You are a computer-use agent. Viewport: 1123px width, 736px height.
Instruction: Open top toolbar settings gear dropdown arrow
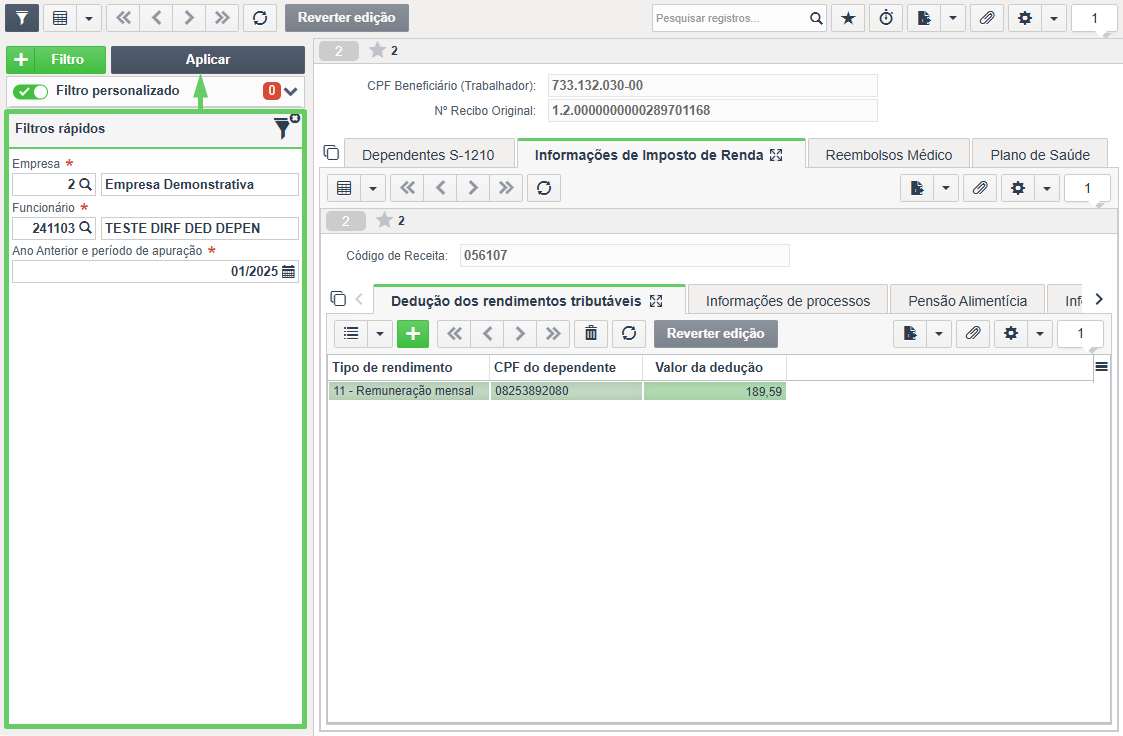pyautogui.click(x=1054, y=18)
